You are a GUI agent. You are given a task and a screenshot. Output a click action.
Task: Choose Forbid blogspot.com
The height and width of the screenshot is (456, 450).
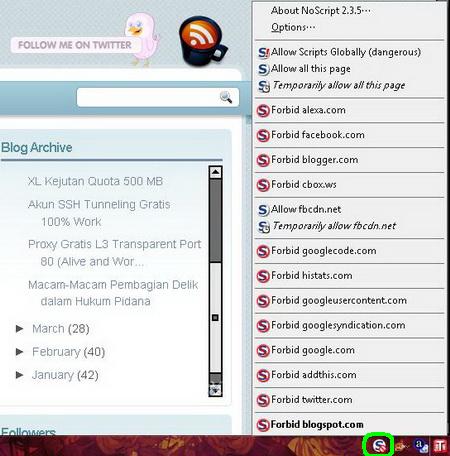pos(349,425)
